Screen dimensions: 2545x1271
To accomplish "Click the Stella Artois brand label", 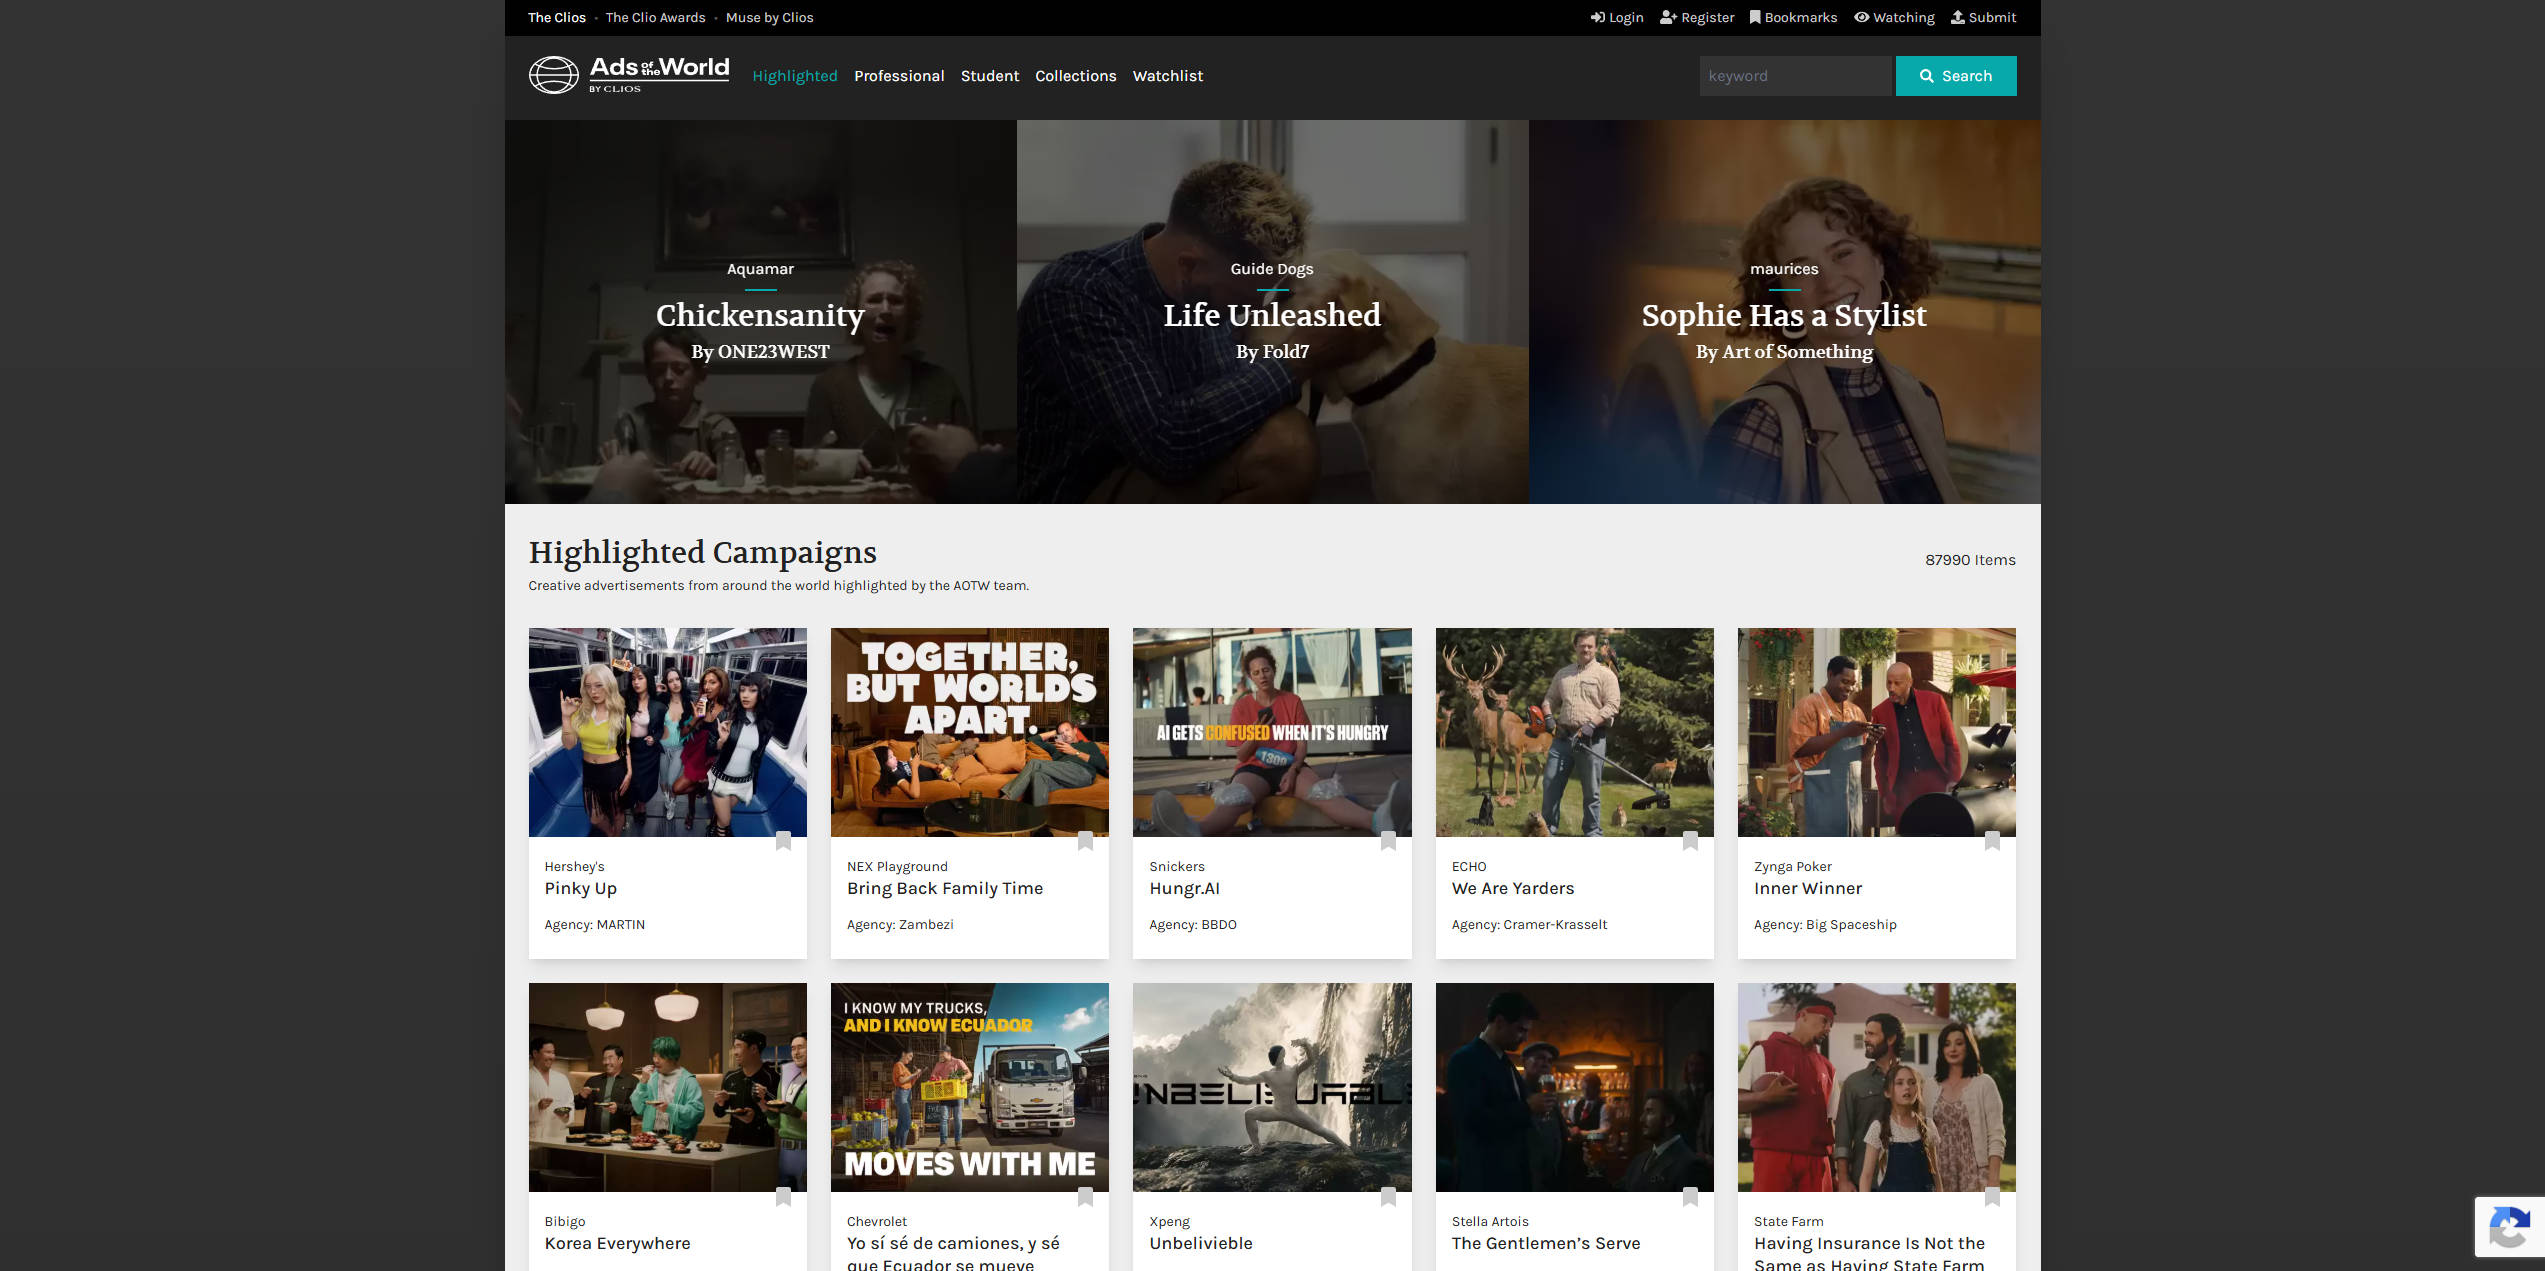I will (1489, 1222).
